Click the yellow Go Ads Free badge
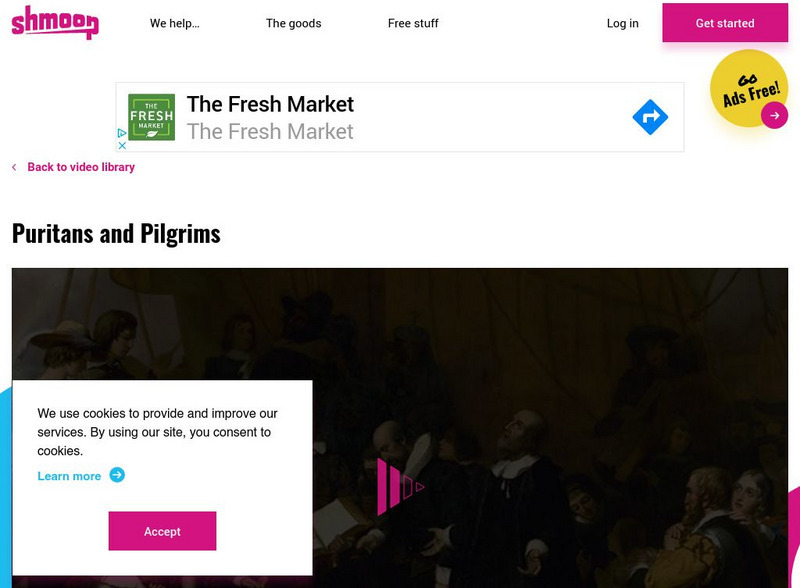This screenshot has width=800, height=588. pos(747,89)
